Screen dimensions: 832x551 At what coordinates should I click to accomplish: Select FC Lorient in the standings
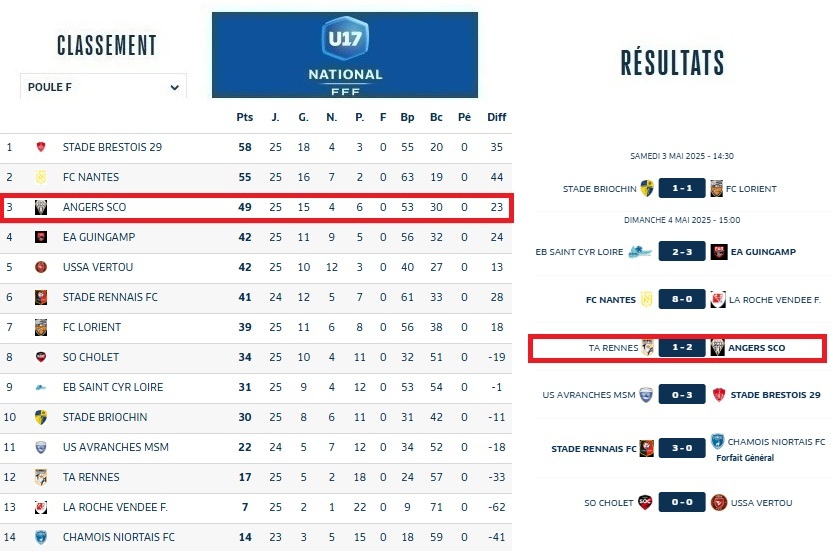[92, 327]
